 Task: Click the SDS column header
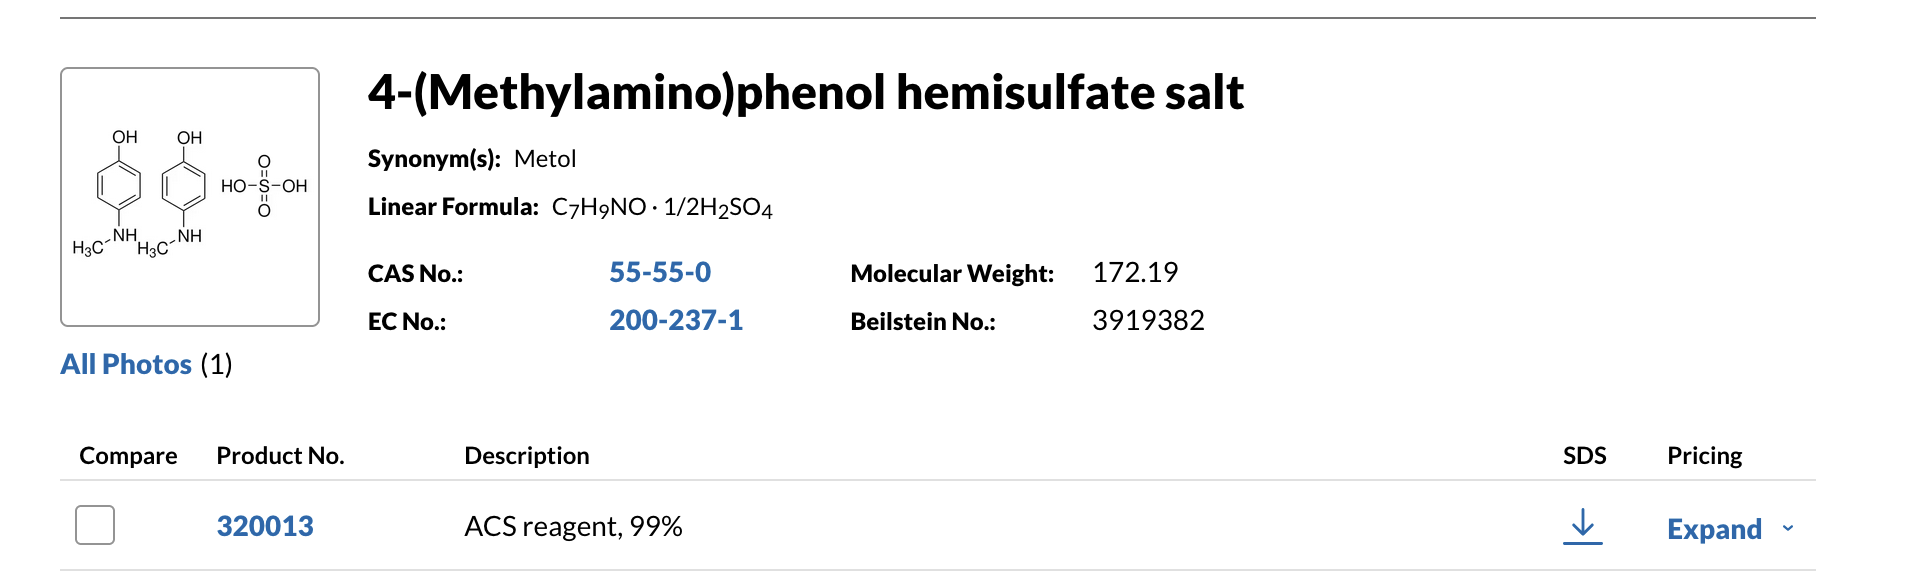pos(1585,456)
